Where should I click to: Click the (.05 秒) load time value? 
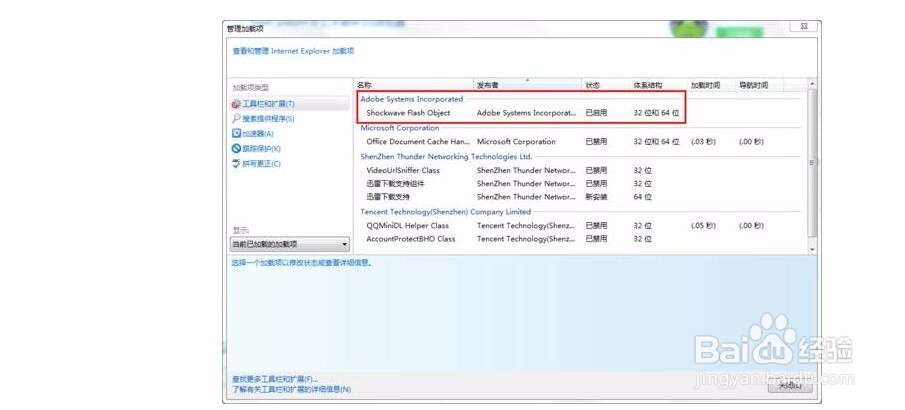[703, 226]
